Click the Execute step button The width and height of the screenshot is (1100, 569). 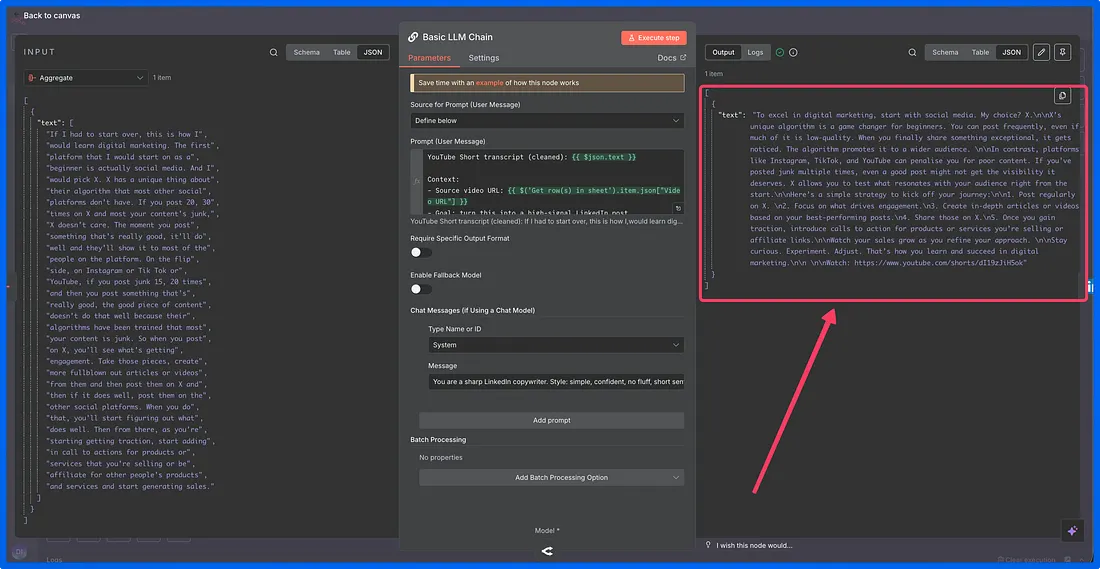pos(653,38)
